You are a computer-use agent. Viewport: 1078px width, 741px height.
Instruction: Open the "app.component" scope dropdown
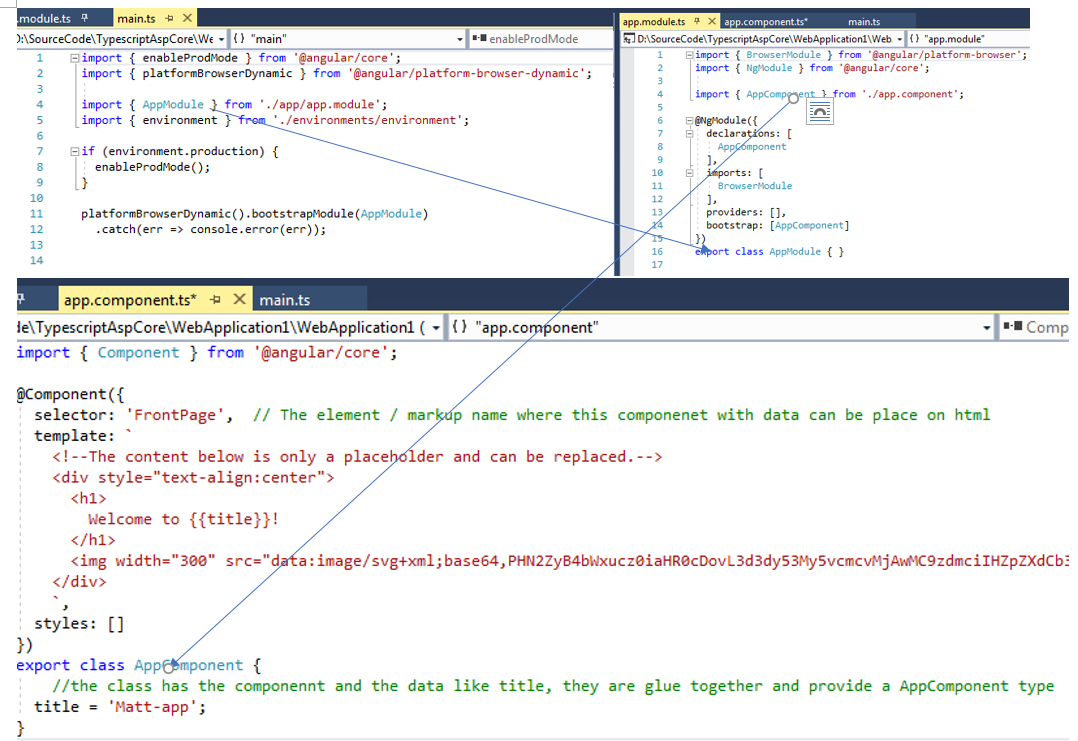point(987,328)
